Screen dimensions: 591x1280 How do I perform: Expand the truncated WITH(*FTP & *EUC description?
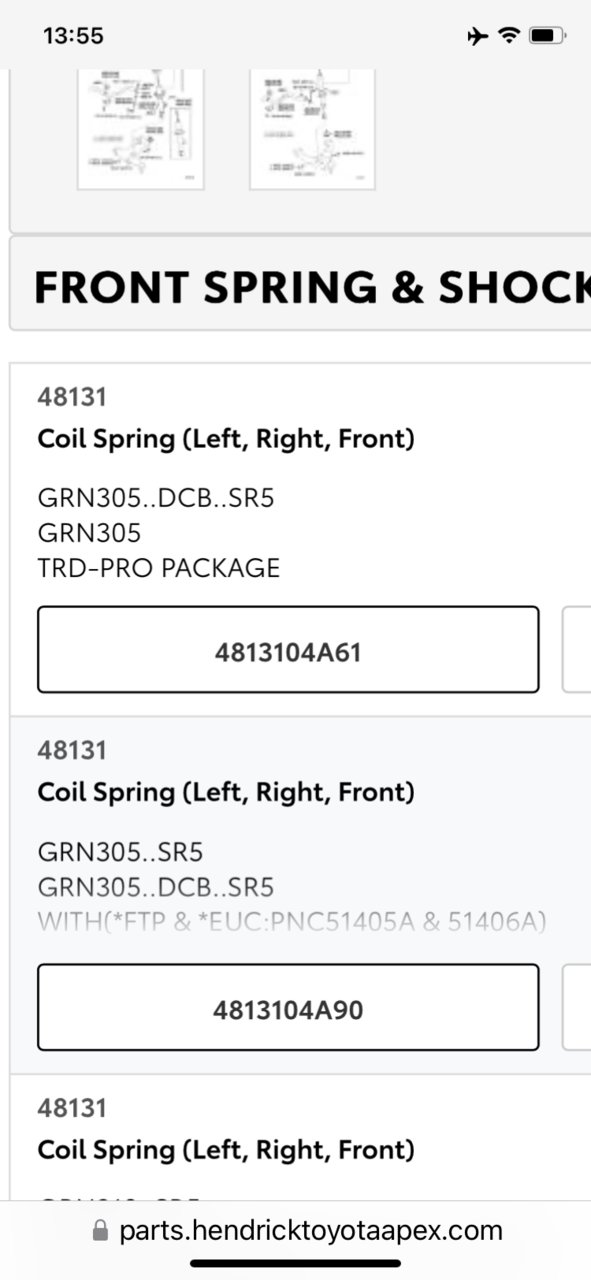(x=292, y=921)
